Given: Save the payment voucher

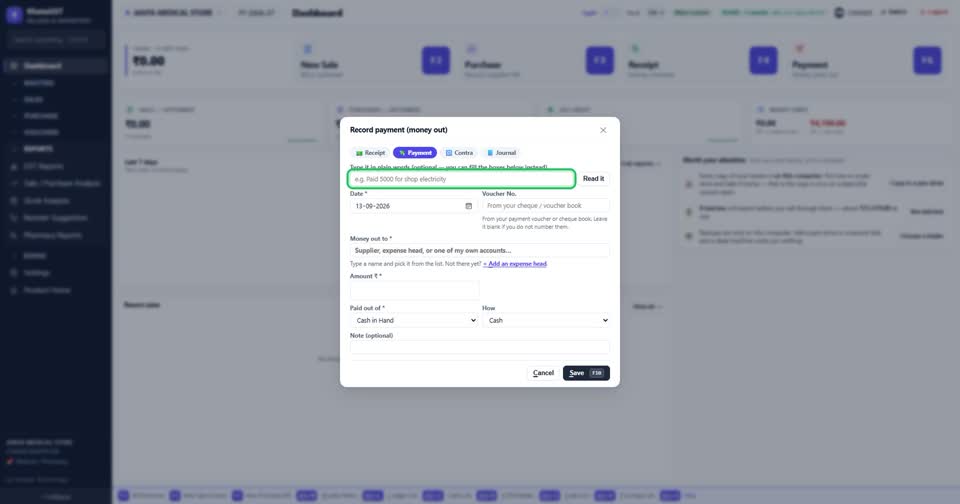Looking at the screenshot, I should 586,373.
